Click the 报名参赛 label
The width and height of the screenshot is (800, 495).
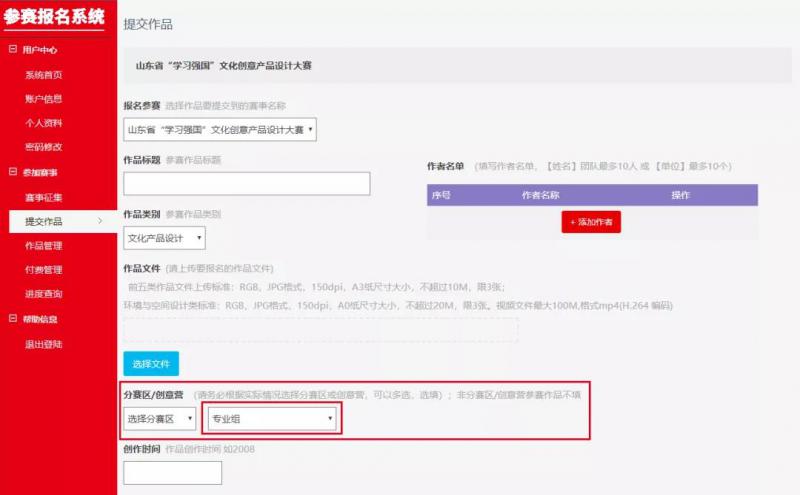[x=142, y=106]
